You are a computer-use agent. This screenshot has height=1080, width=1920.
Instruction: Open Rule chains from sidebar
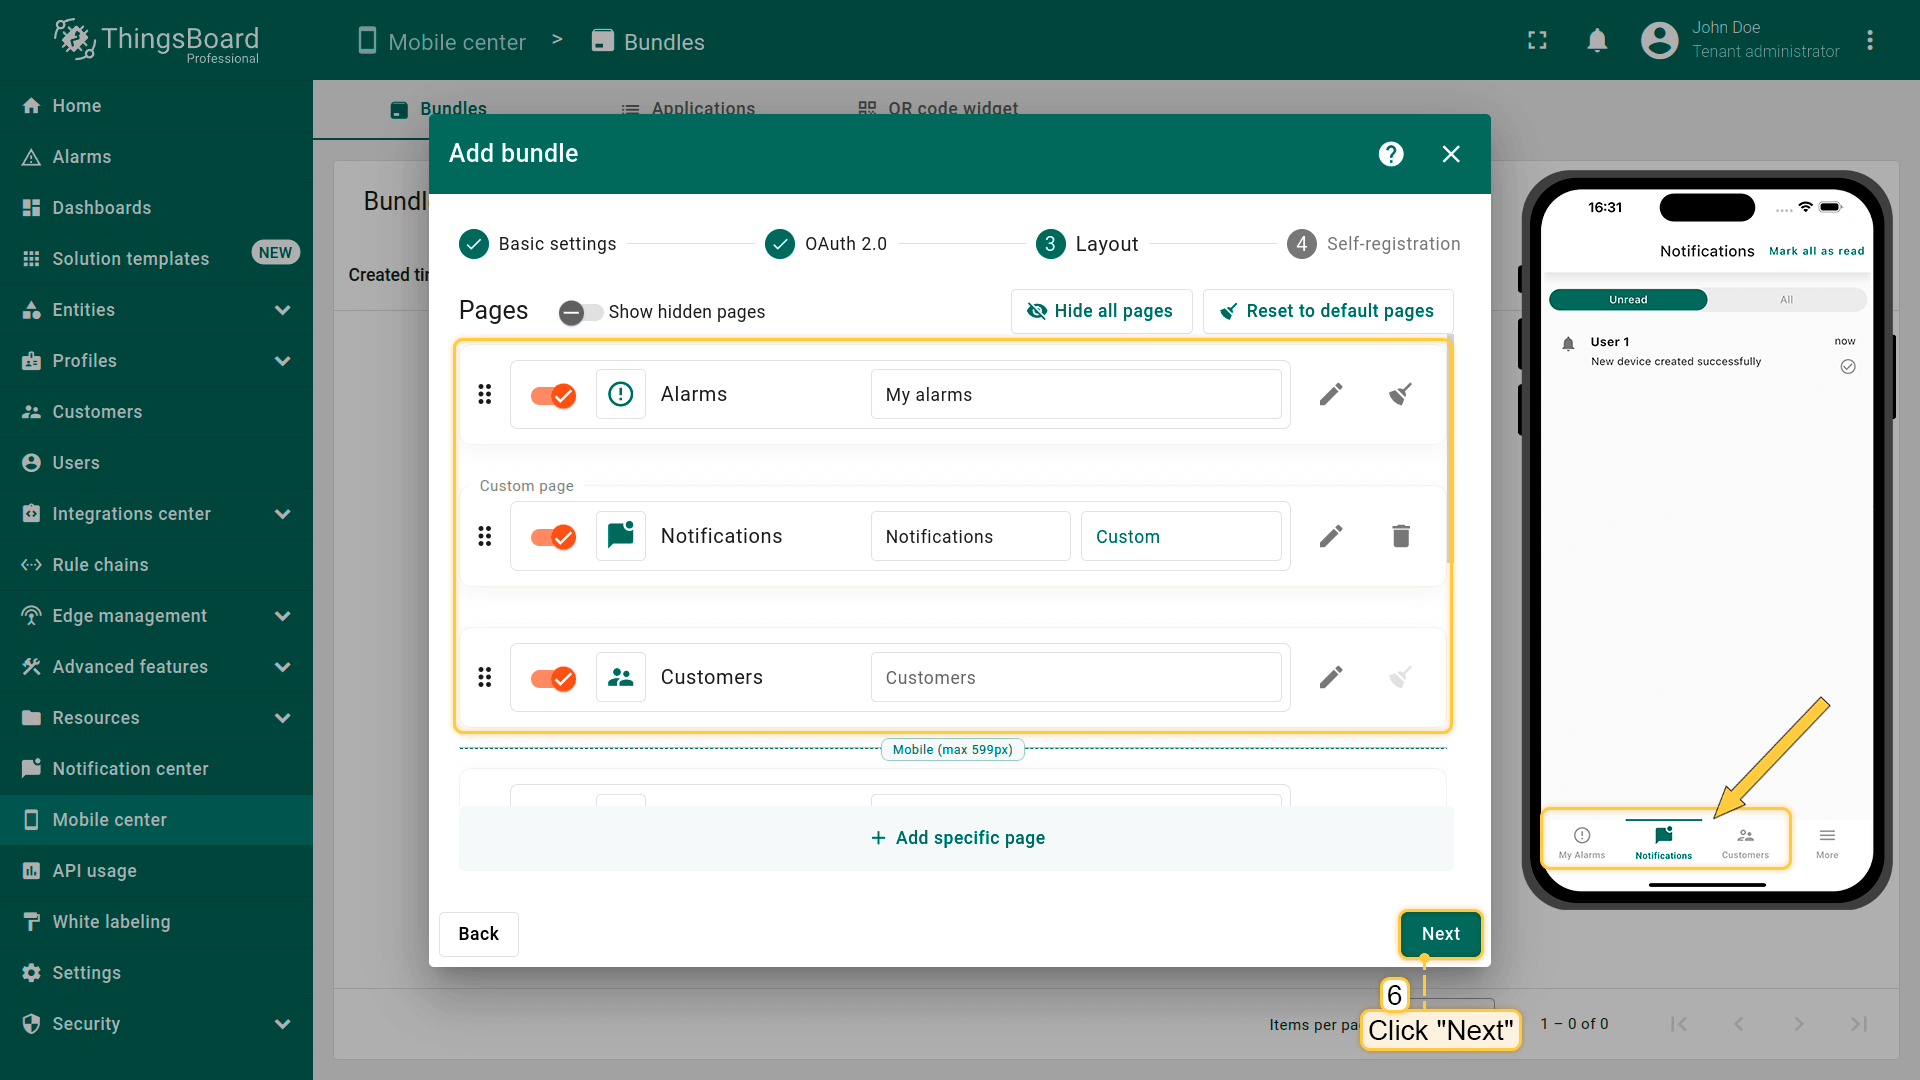click(x=100, y=565)
